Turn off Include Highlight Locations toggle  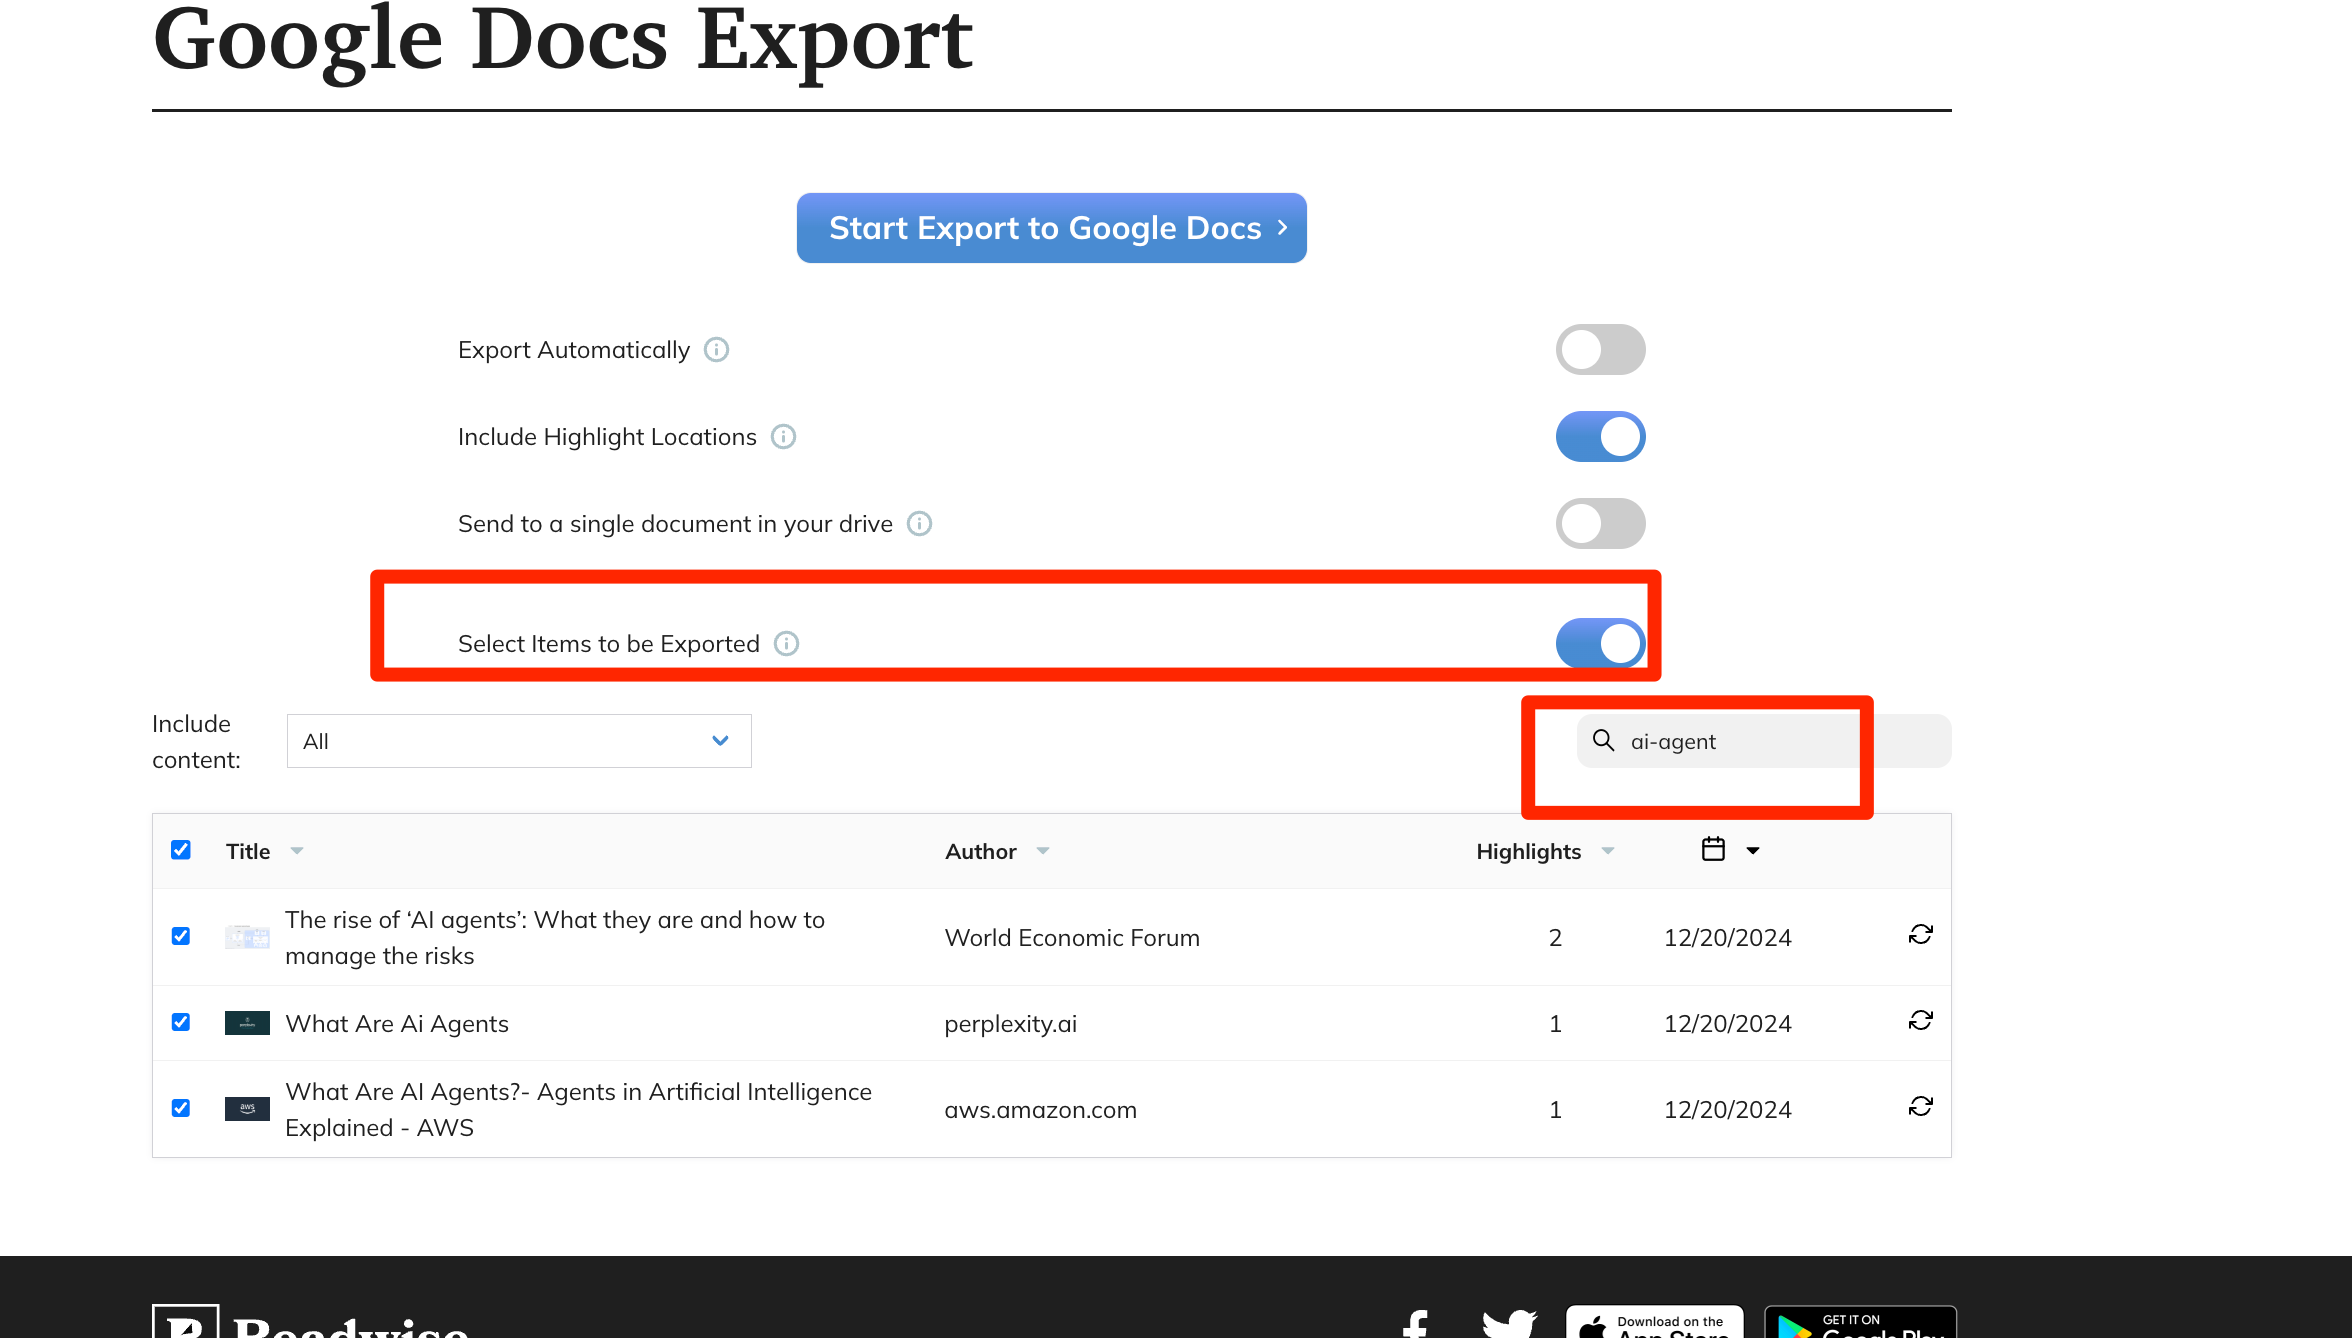pyautogui.click(x=1600, y=437)
